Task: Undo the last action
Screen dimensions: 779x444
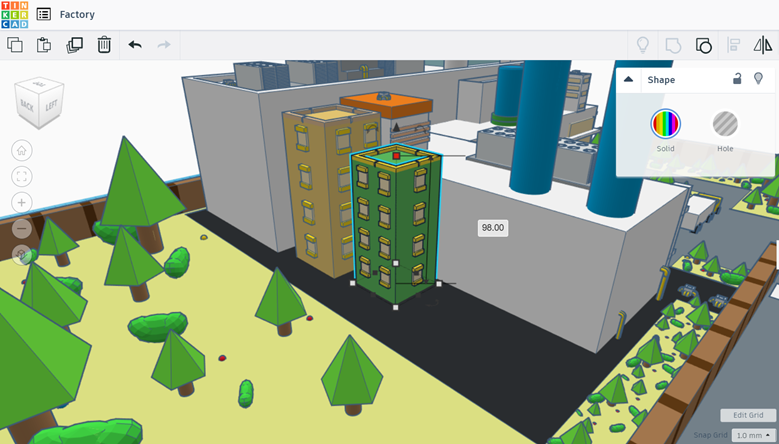Action: tap(135, 45)
